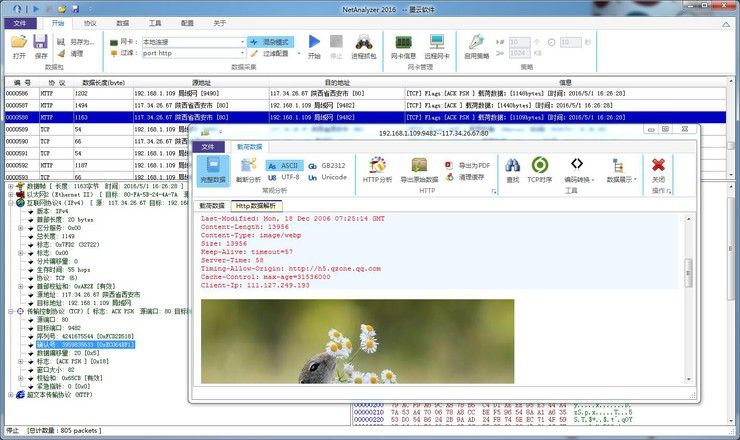Screen dimensions: 740x440
Task: Click the 截断分析 analysis icon in popup
Action: [x=248, y=171]
